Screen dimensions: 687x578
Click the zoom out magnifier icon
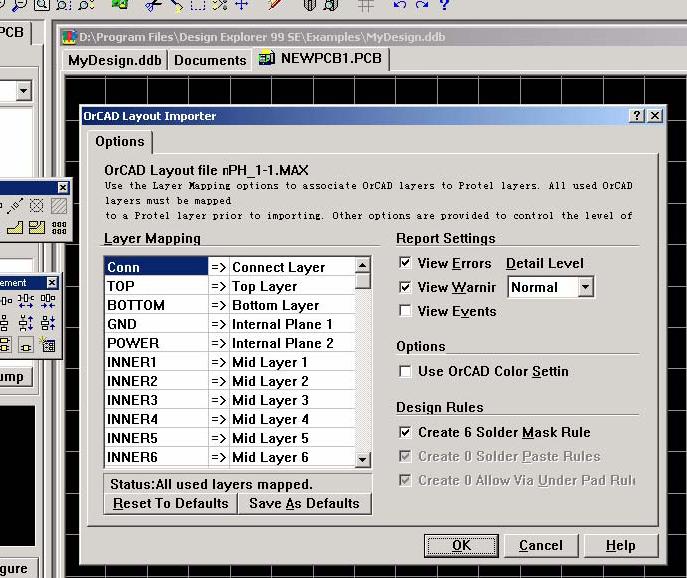pyautogui.click(x=19, y=4)
